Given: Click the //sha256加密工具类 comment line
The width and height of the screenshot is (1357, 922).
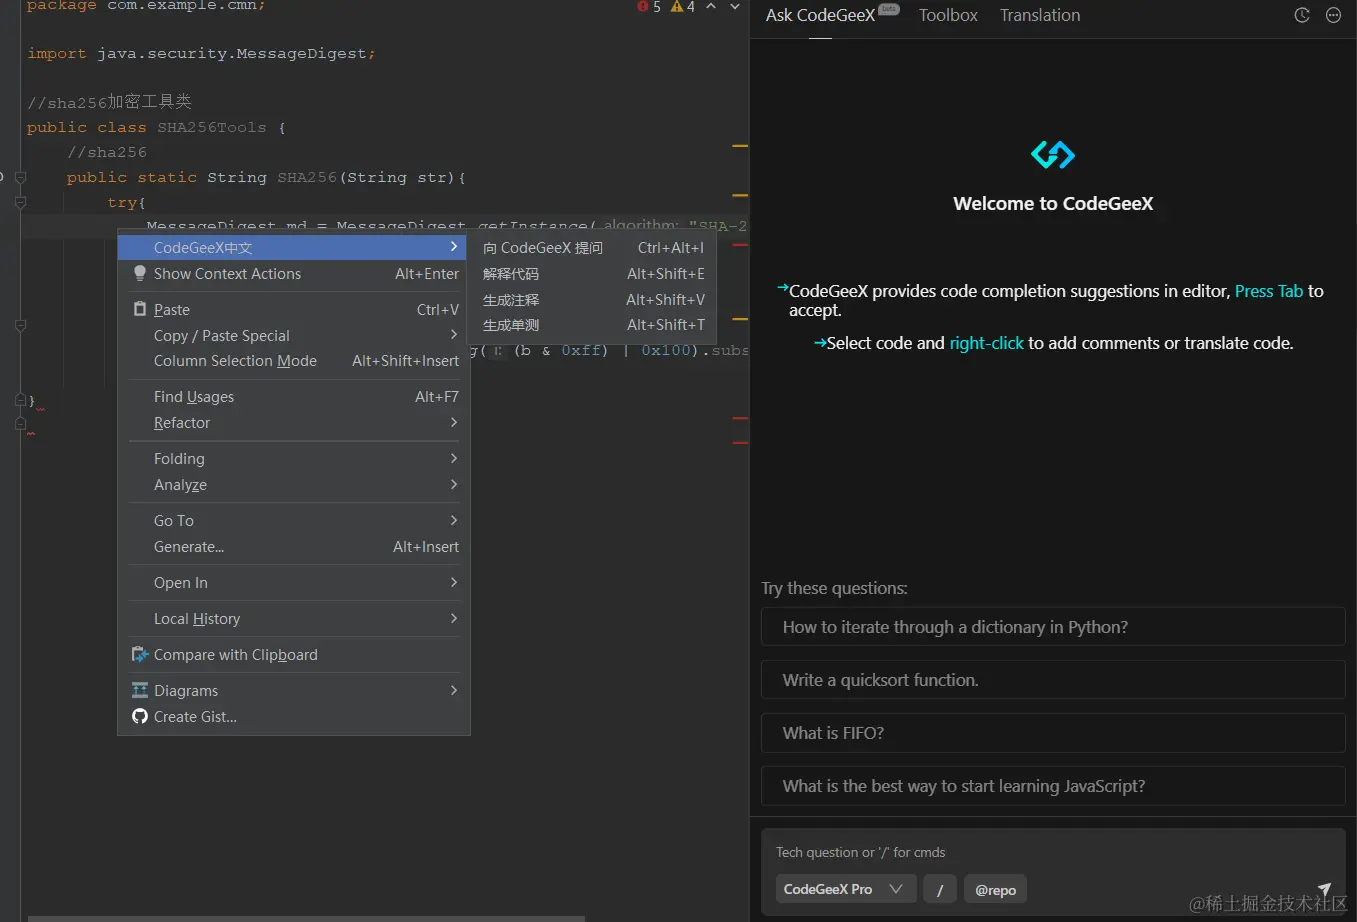Looking at the screenshot, I should pyautogui.click(x=109, y=101).
